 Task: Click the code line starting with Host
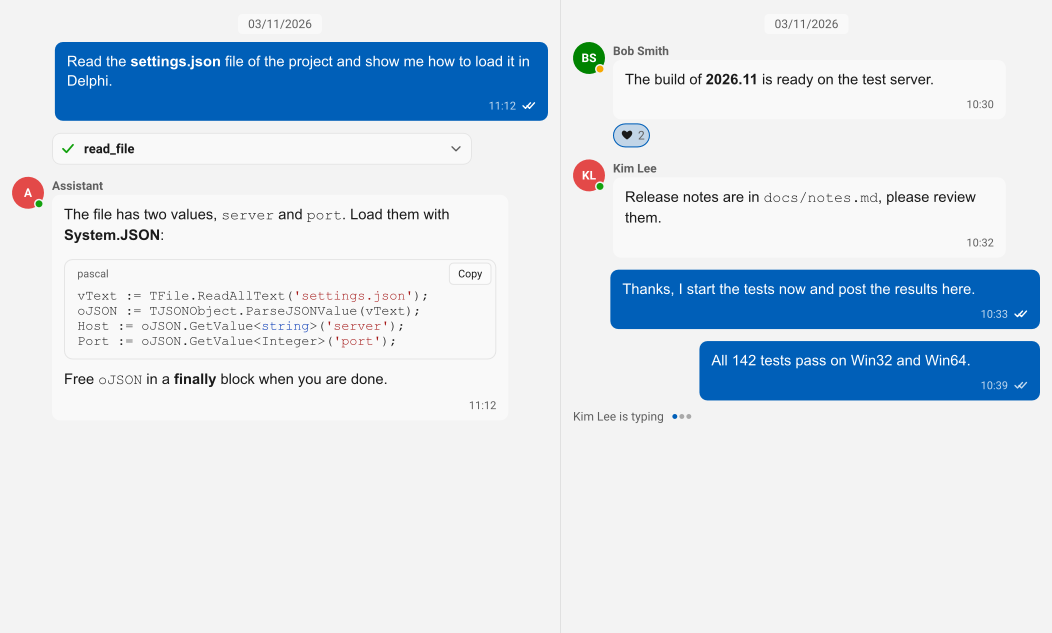(241, 326)
